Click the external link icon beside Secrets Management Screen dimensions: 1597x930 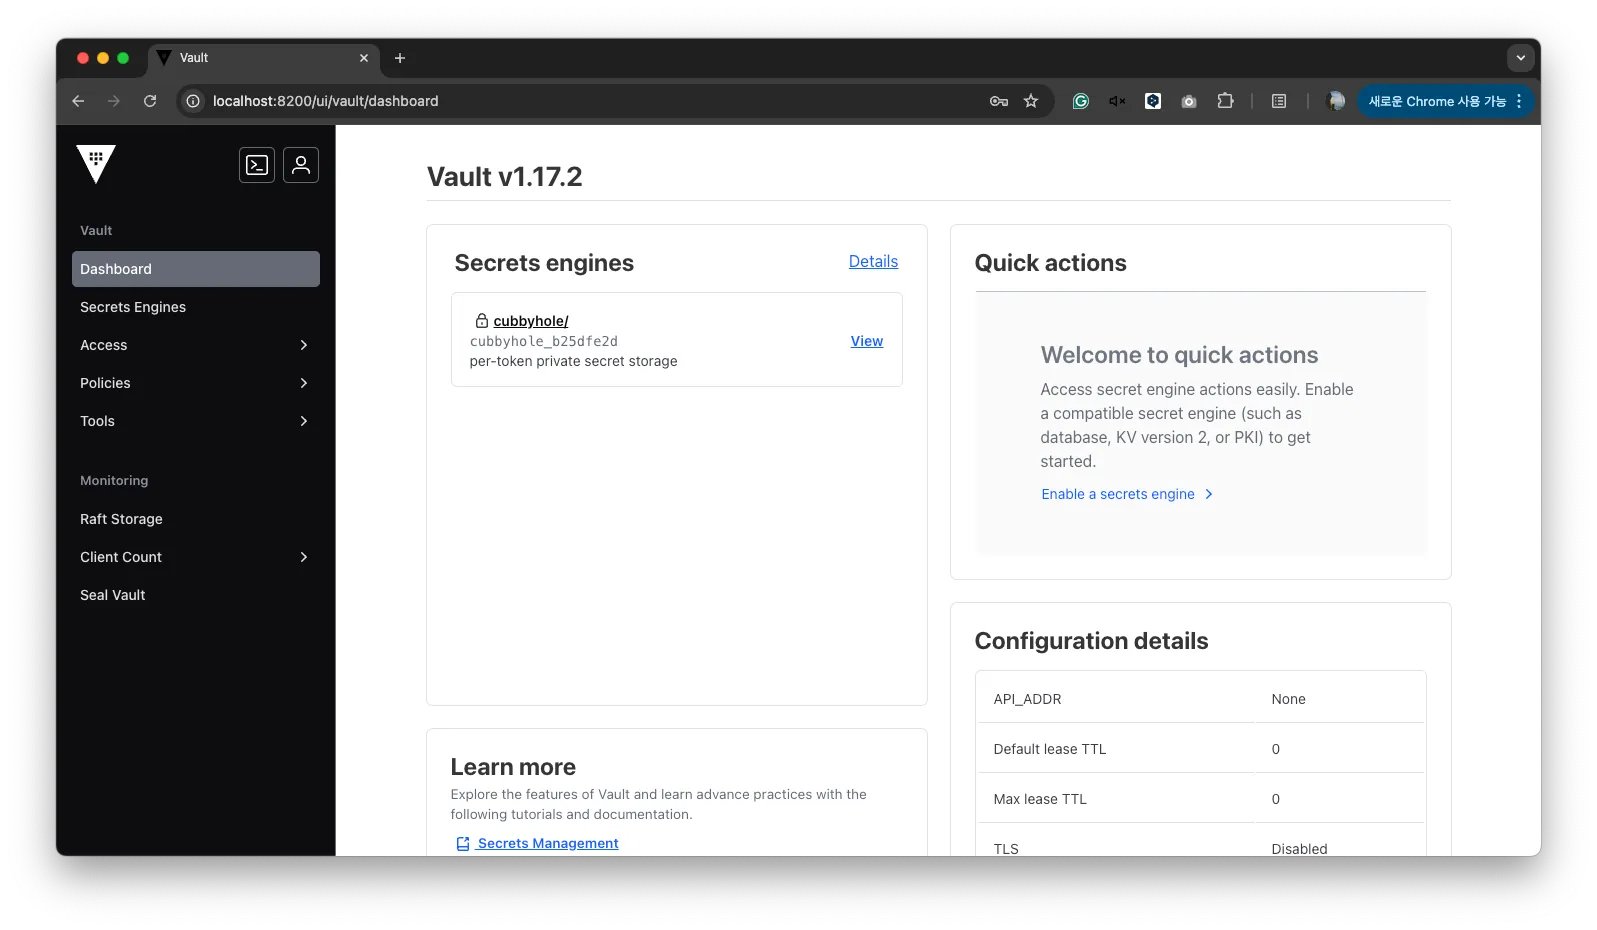463,844
